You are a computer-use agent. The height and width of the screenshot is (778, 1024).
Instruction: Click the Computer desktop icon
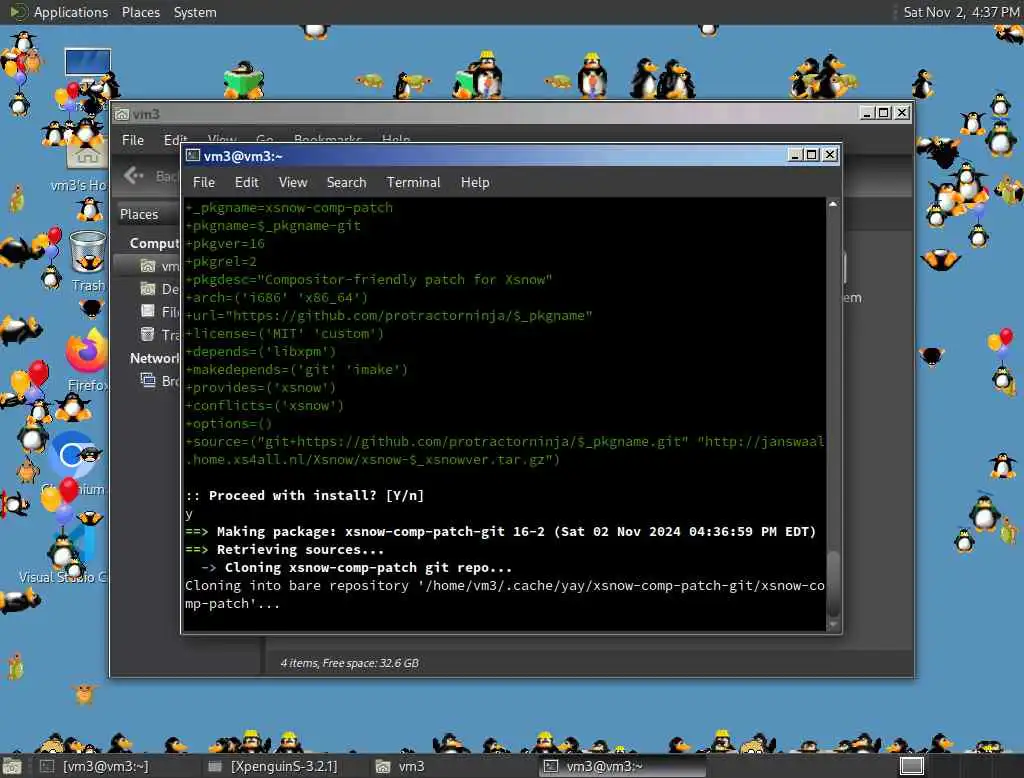tap(88, 64)
